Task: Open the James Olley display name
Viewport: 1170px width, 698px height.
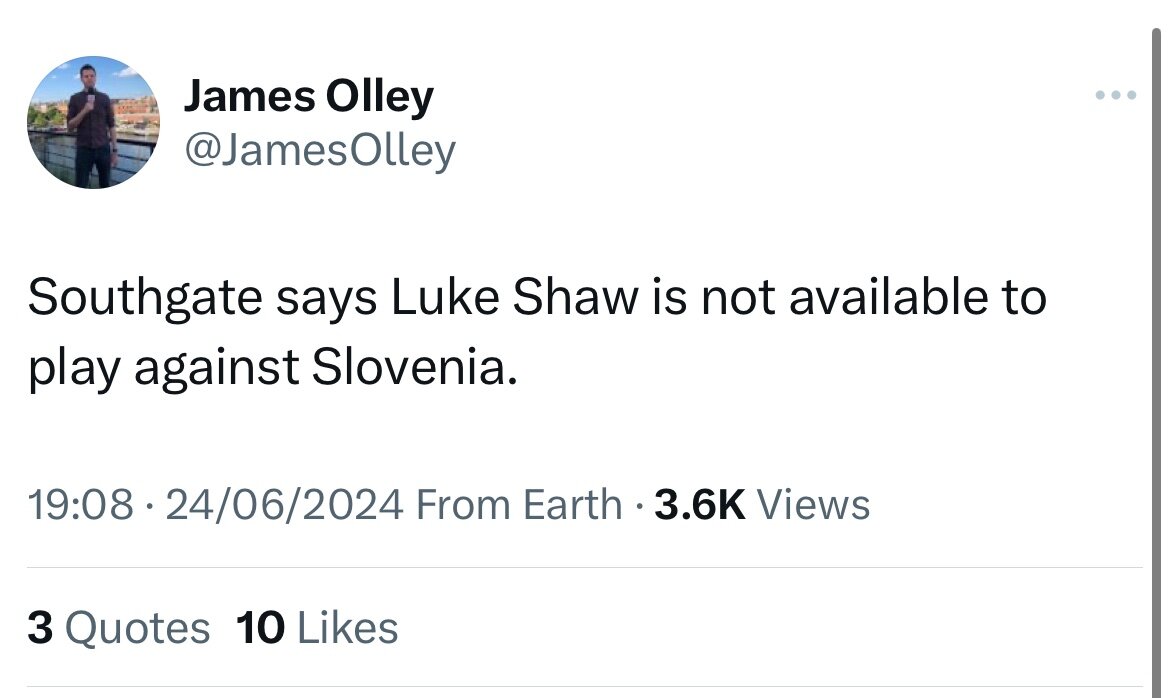Action: coord(308,97)
